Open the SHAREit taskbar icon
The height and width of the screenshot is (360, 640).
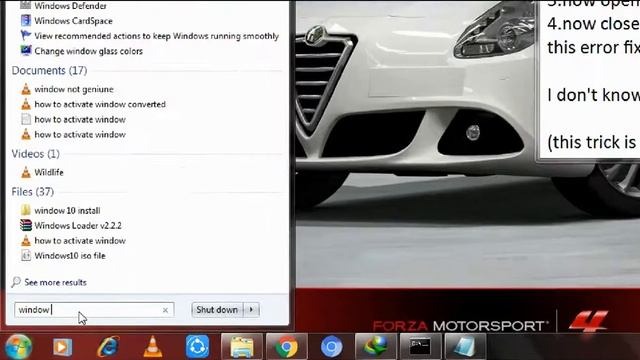[198, 347]
